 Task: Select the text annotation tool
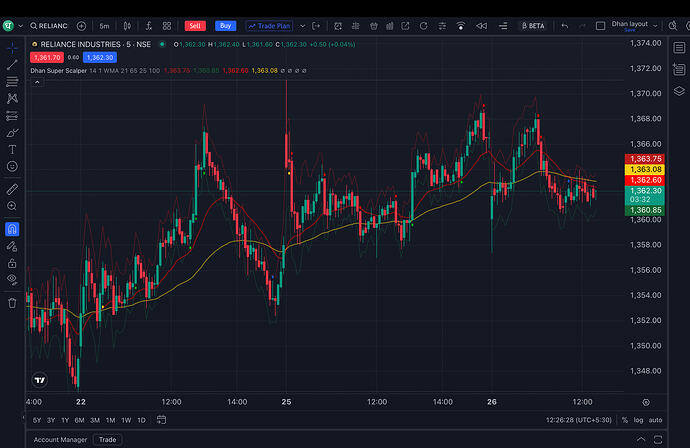pyautogui.click(x=12, y=150)
